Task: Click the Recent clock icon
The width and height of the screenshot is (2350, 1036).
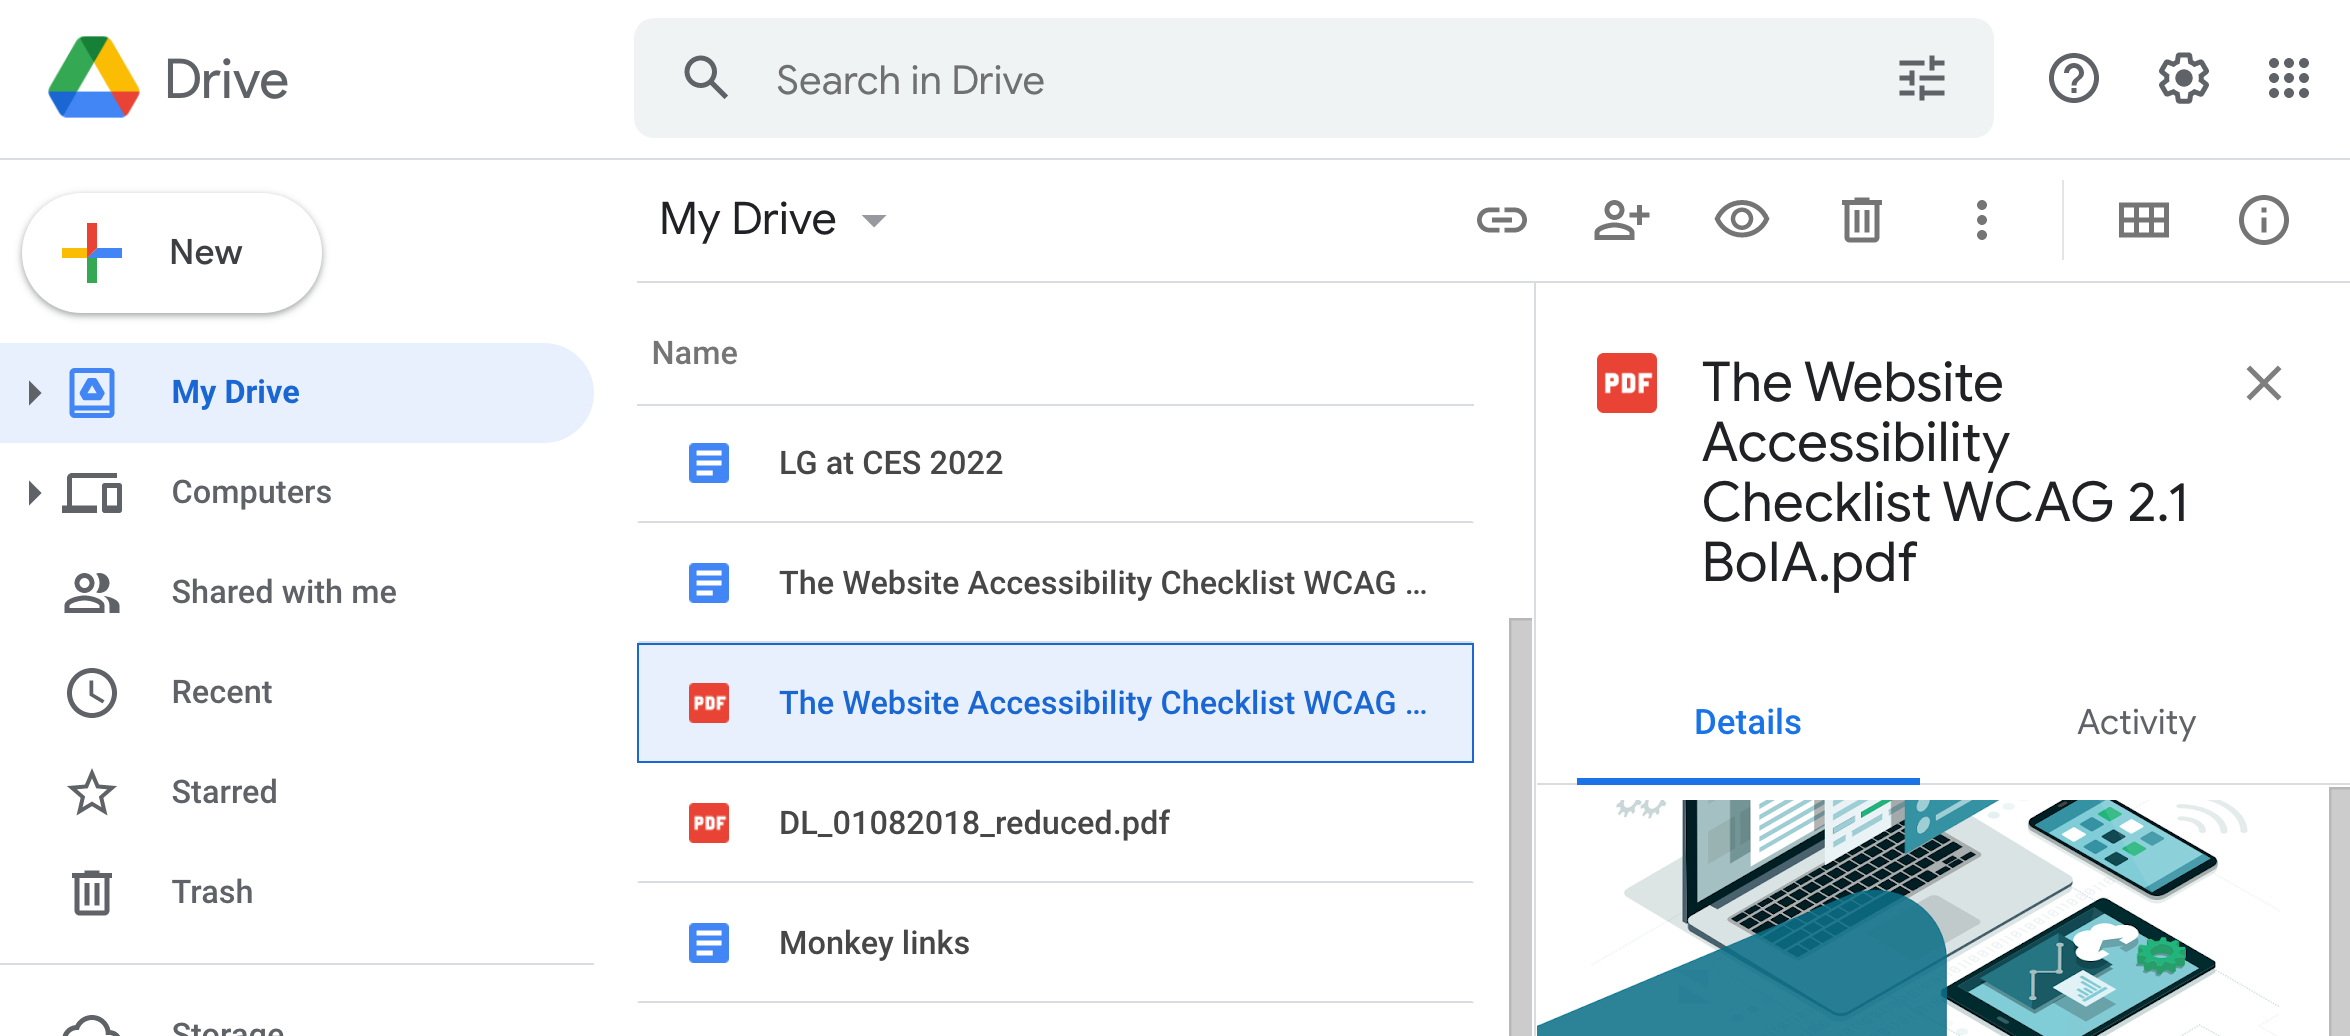Action: [92, 692]
